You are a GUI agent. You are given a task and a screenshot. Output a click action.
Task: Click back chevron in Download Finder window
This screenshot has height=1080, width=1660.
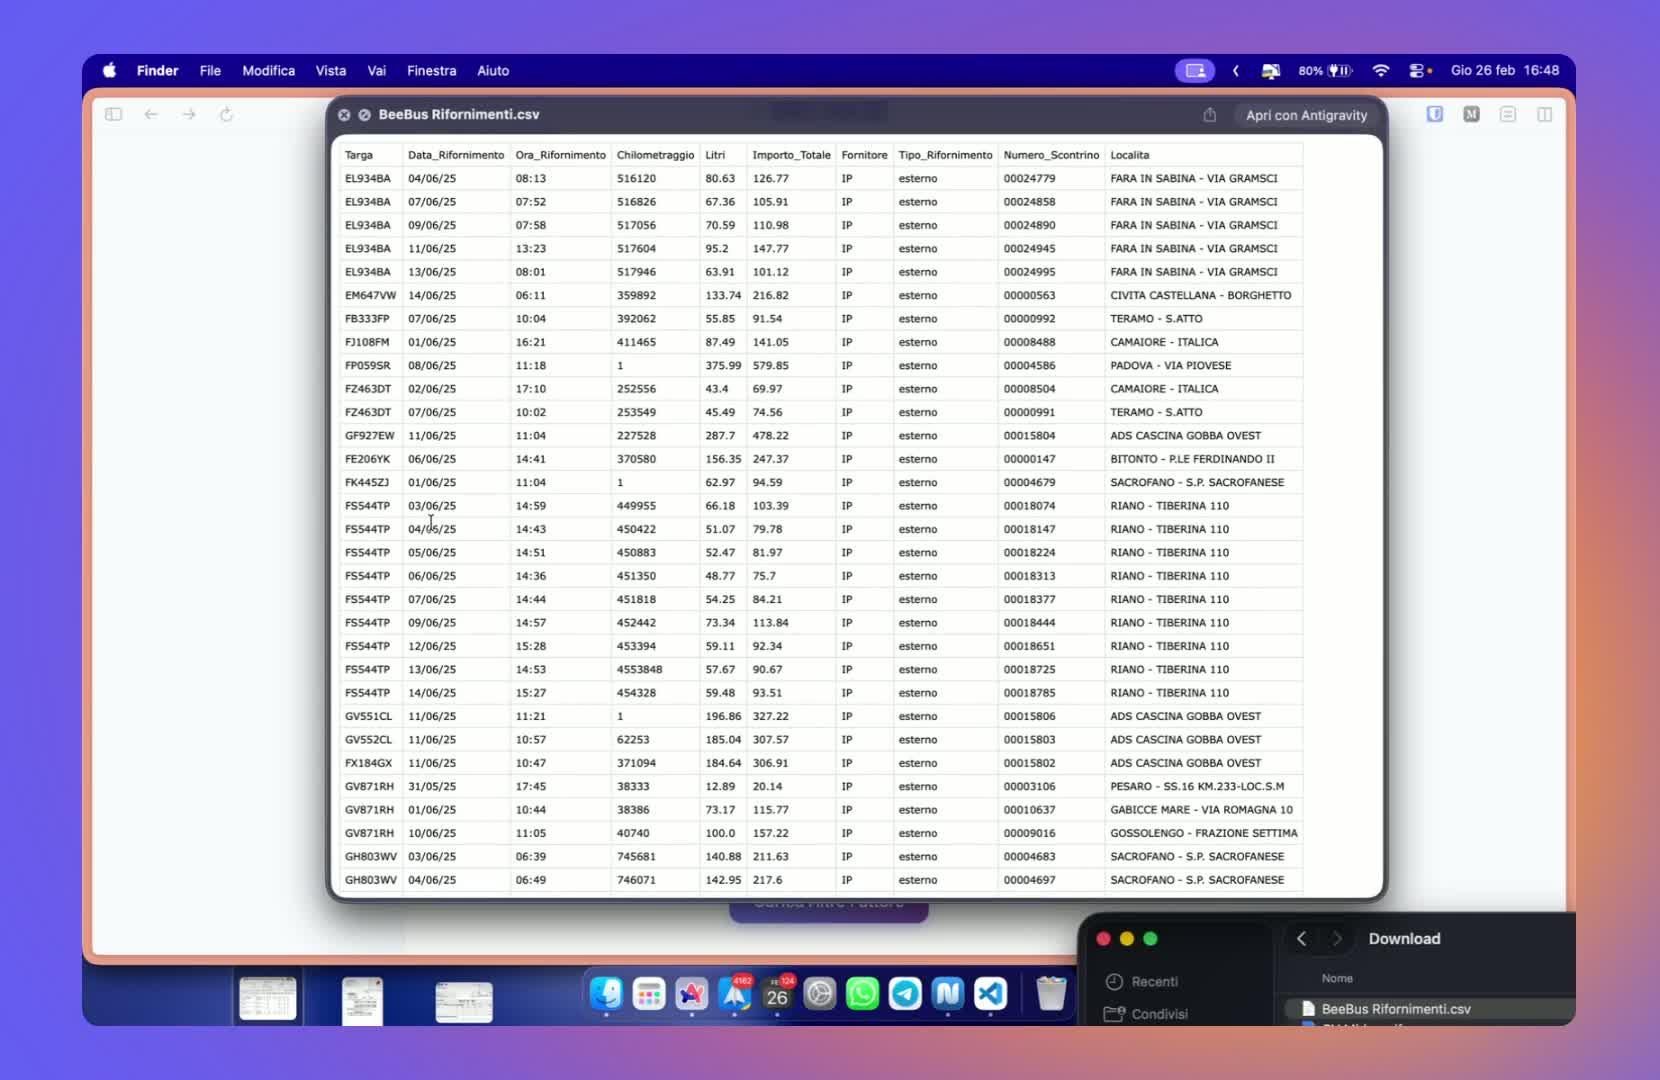coord(1301,938)
